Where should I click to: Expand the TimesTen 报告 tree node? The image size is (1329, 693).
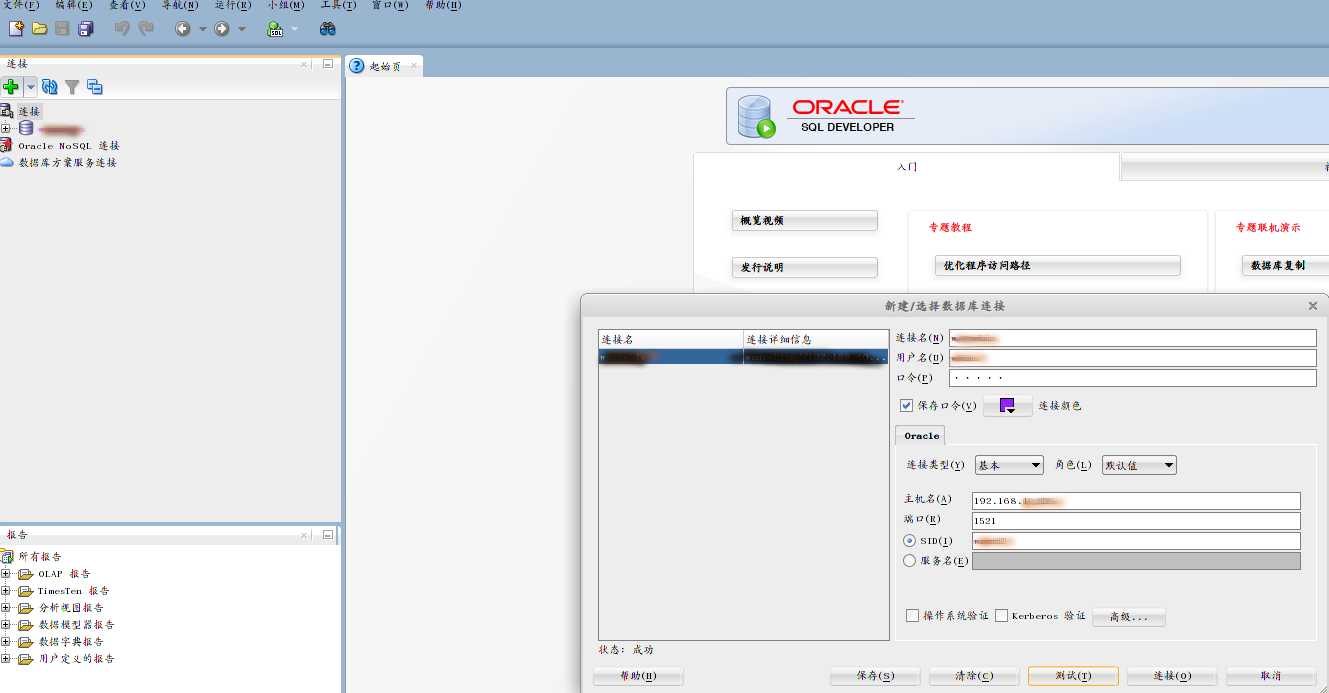point(6,591)
